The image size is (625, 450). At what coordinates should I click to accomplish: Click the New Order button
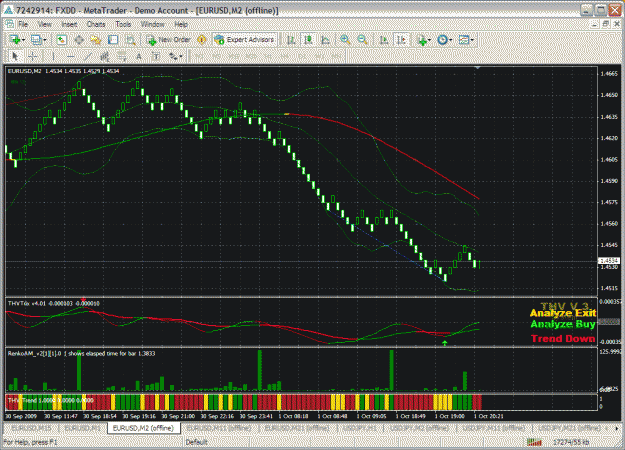(x=168, y=40)
